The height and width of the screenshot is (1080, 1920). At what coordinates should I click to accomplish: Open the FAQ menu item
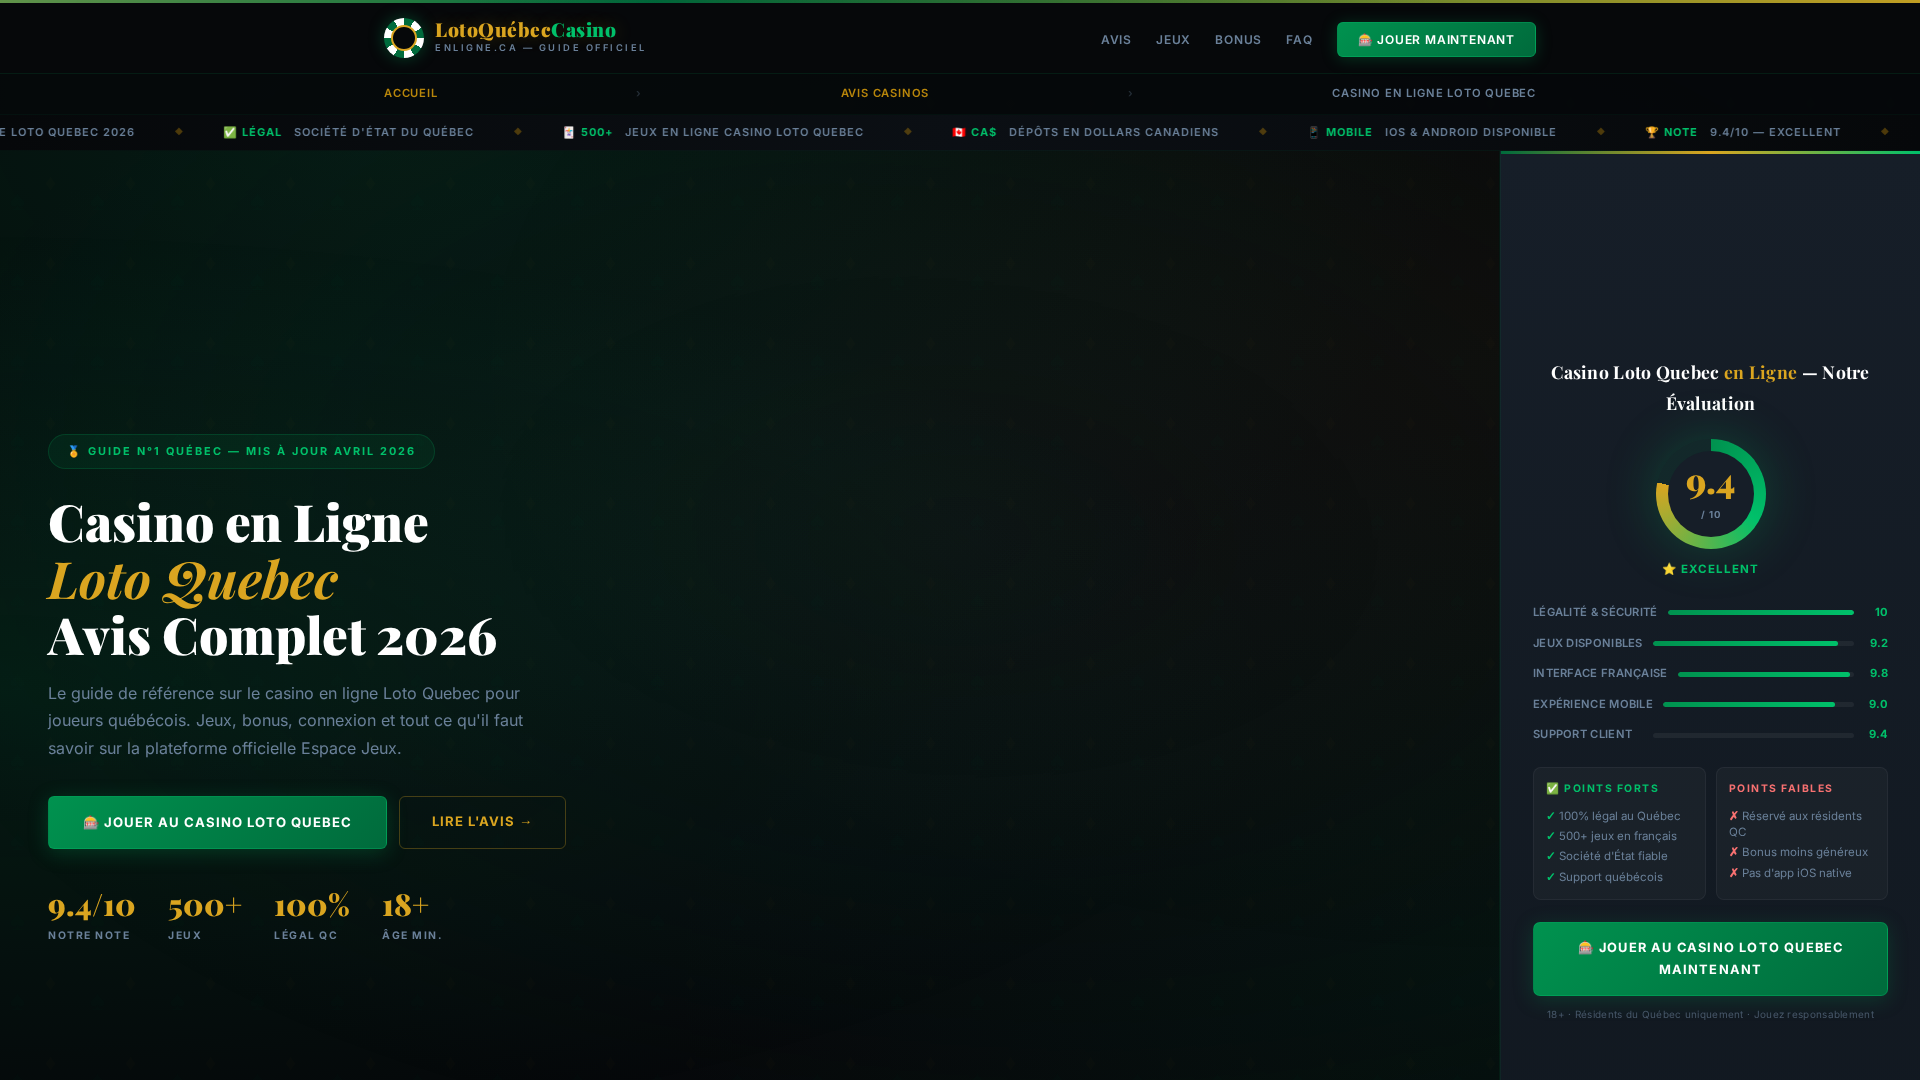click(x=1299, y=40)
